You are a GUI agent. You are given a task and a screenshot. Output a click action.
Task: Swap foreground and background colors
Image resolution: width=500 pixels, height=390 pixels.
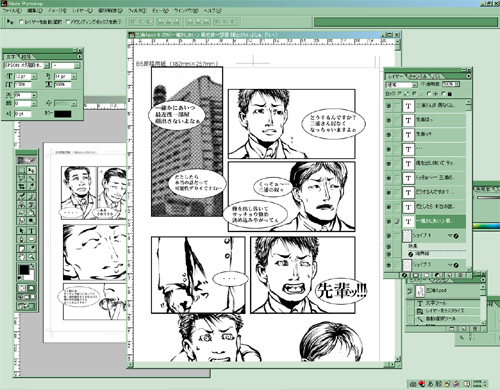click(x=32, y=266)
